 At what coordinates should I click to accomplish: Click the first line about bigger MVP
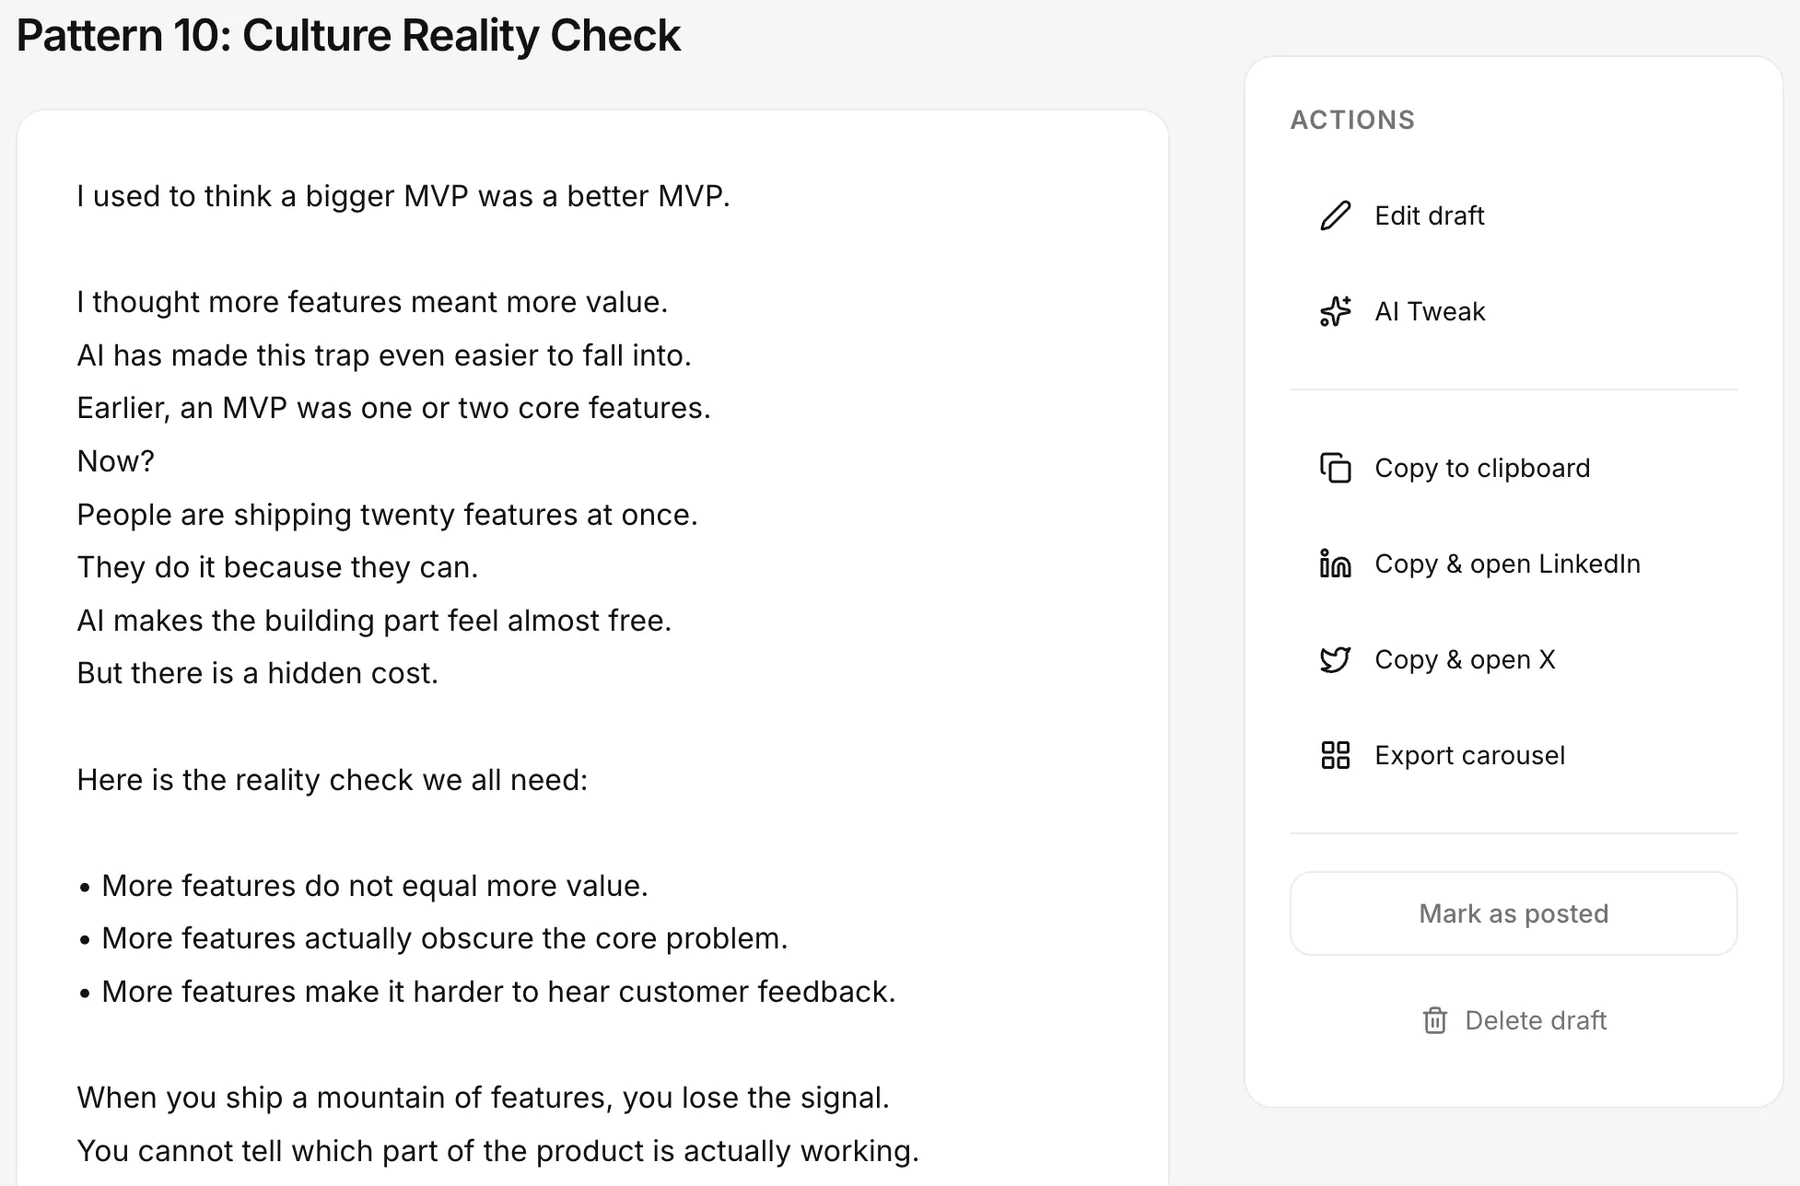click(404, 196)
